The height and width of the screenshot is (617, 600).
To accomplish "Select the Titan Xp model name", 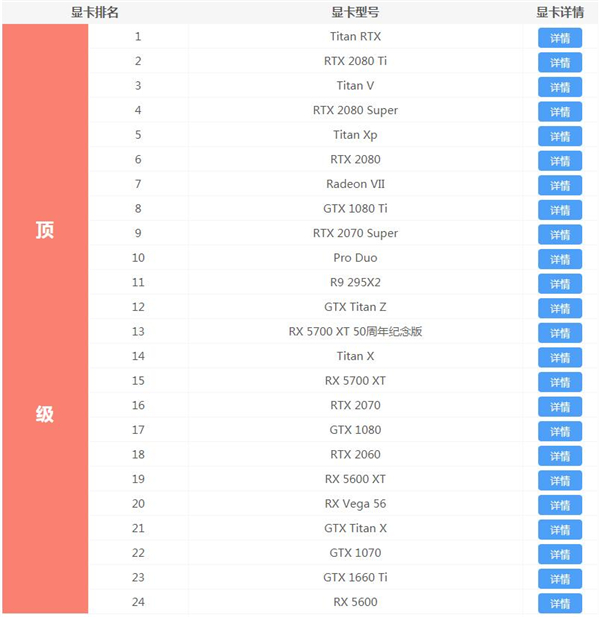I will [355, 135].
